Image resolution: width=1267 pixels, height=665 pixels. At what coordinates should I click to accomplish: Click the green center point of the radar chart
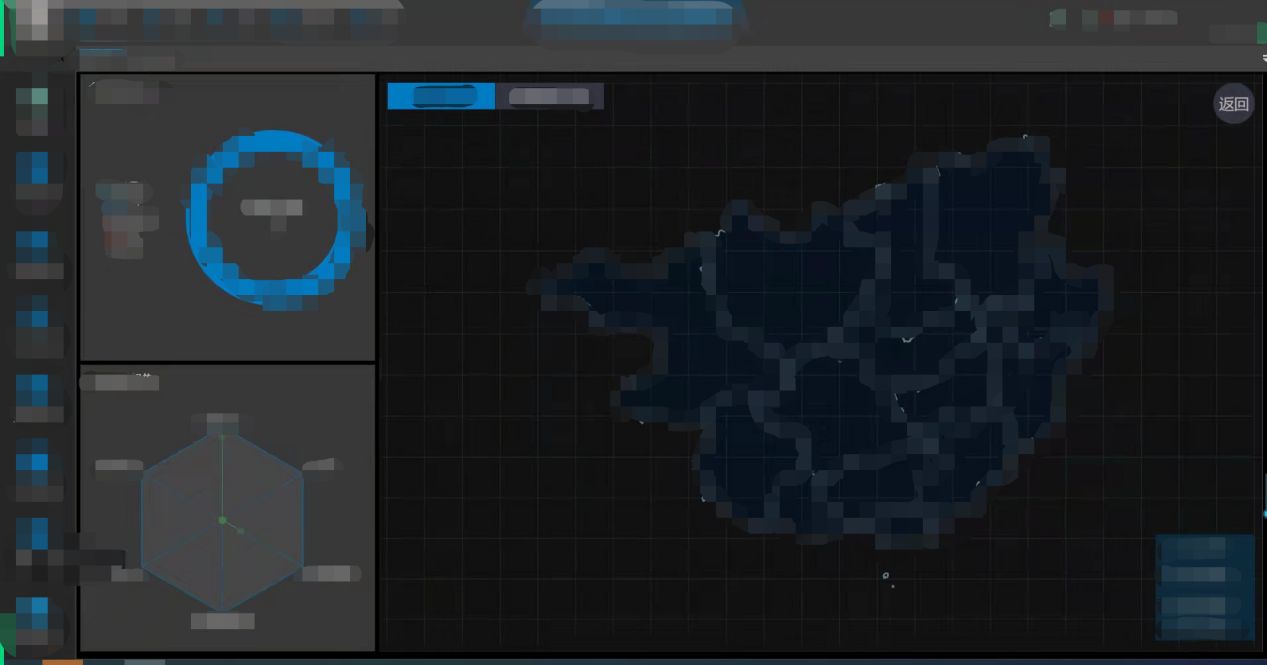(222, 520)
